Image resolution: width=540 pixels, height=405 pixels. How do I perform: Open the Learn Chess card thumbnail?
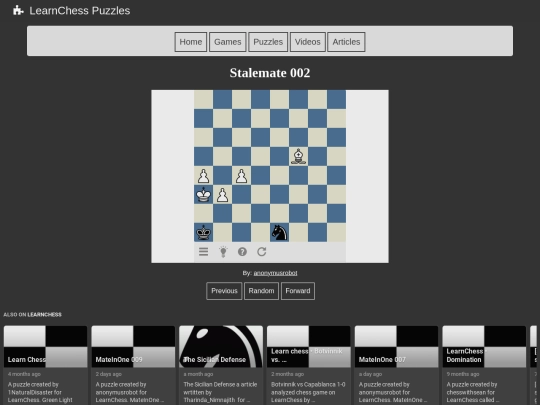tap(45, 346)
